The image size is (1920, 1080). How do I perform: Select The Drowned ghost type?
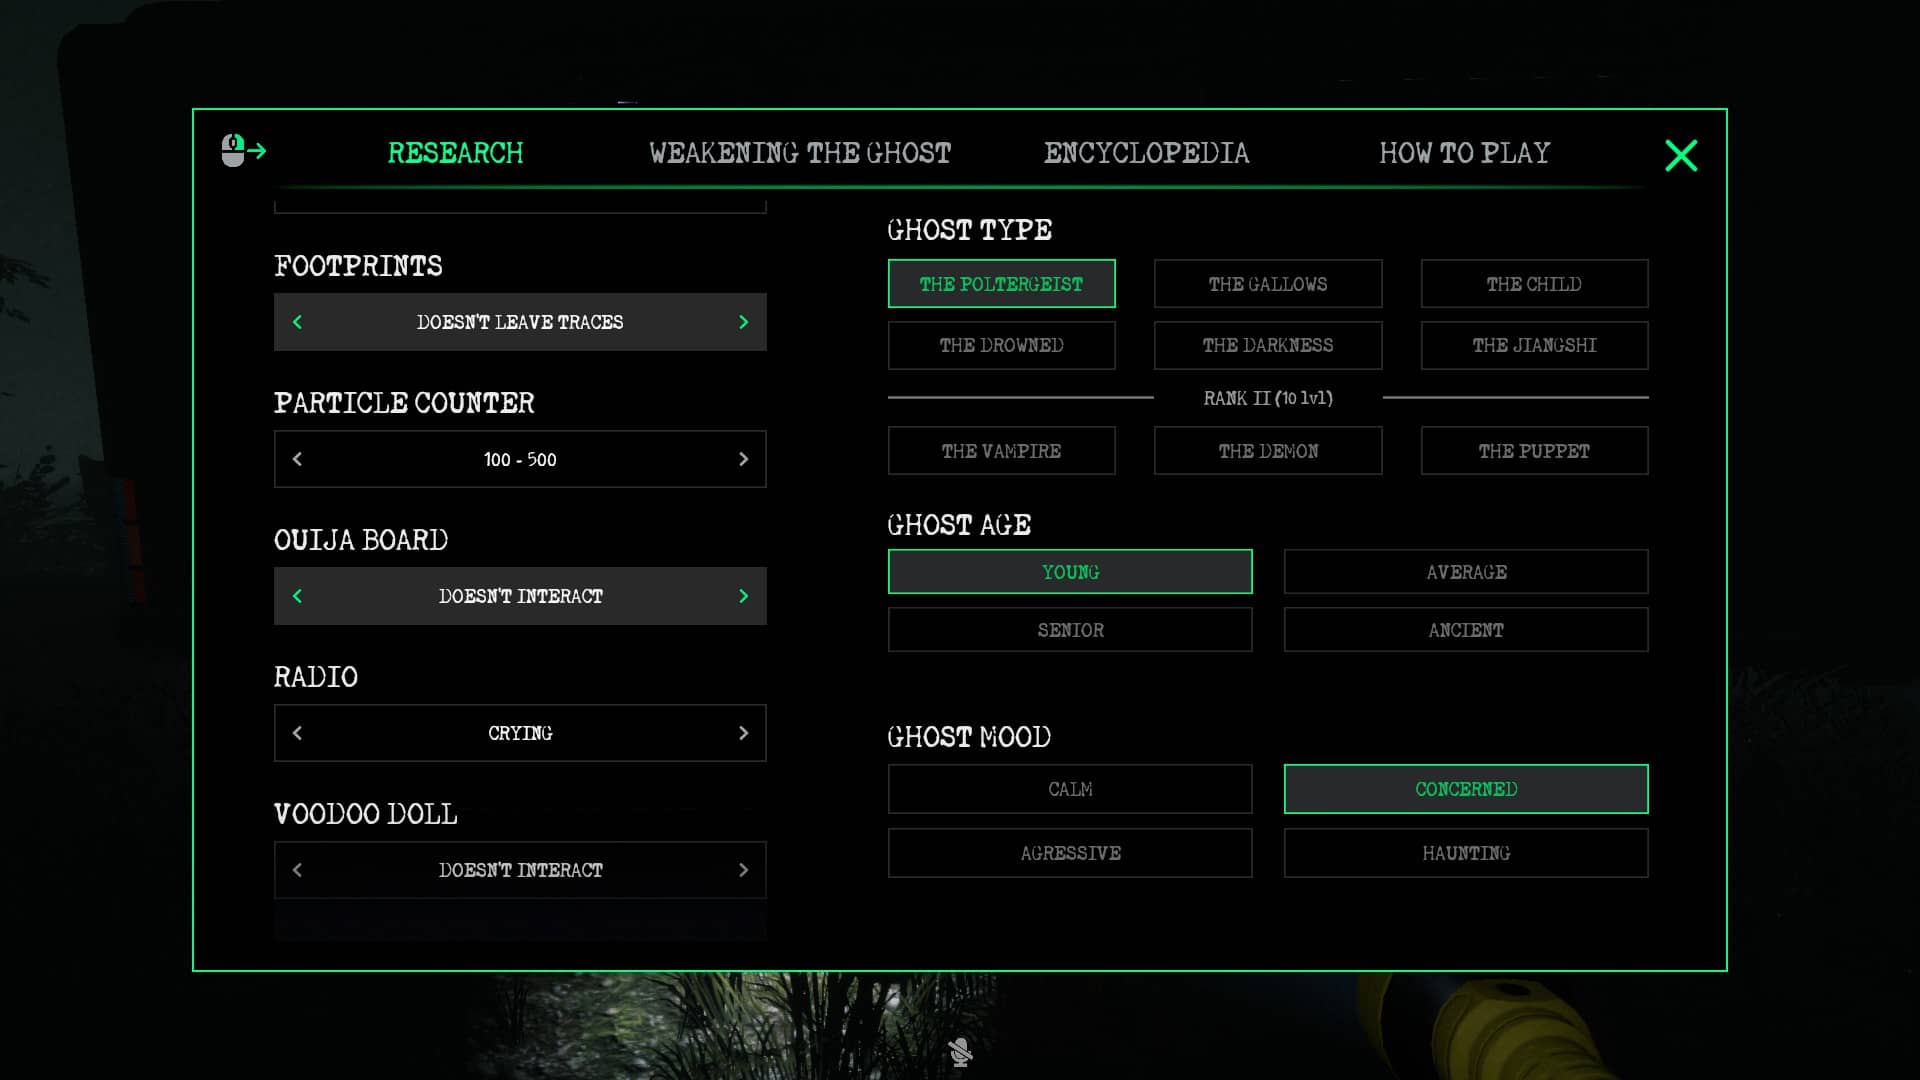1001,345
